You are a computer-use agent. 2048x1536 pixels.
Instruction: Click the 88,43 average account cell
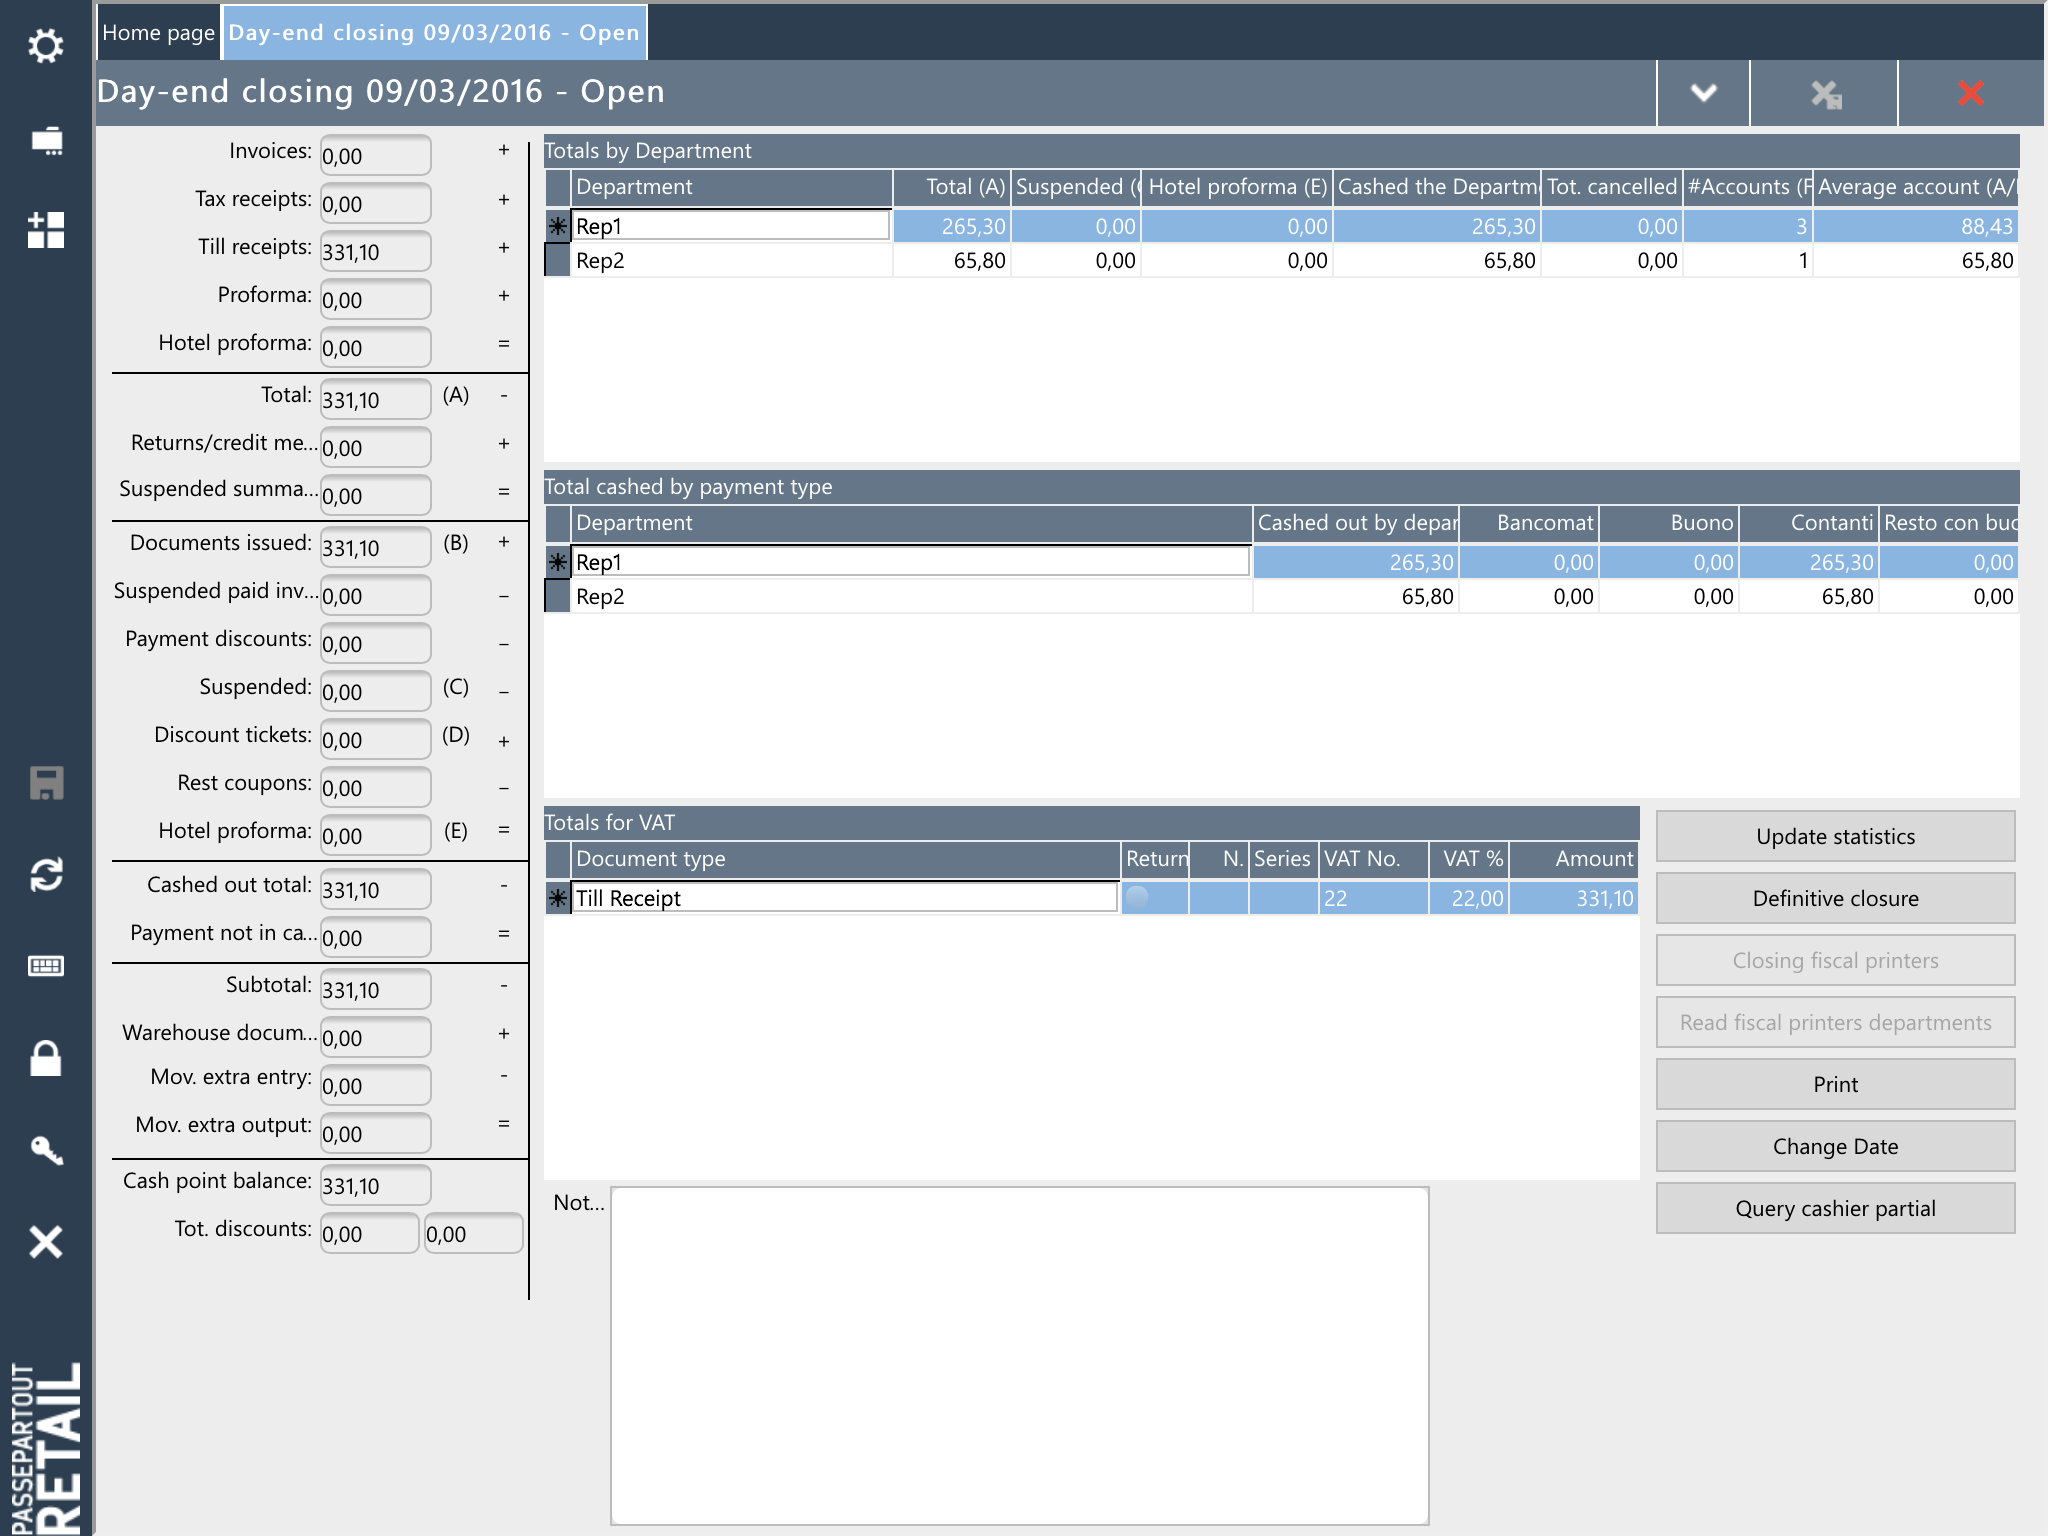(1915, 226)
